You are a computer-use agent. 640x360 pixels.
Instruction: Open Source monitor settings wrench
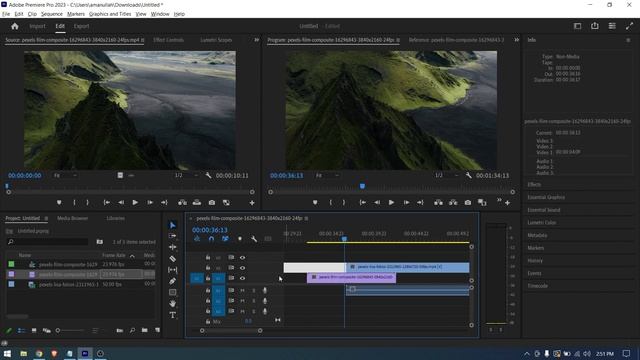pos(208,176)
